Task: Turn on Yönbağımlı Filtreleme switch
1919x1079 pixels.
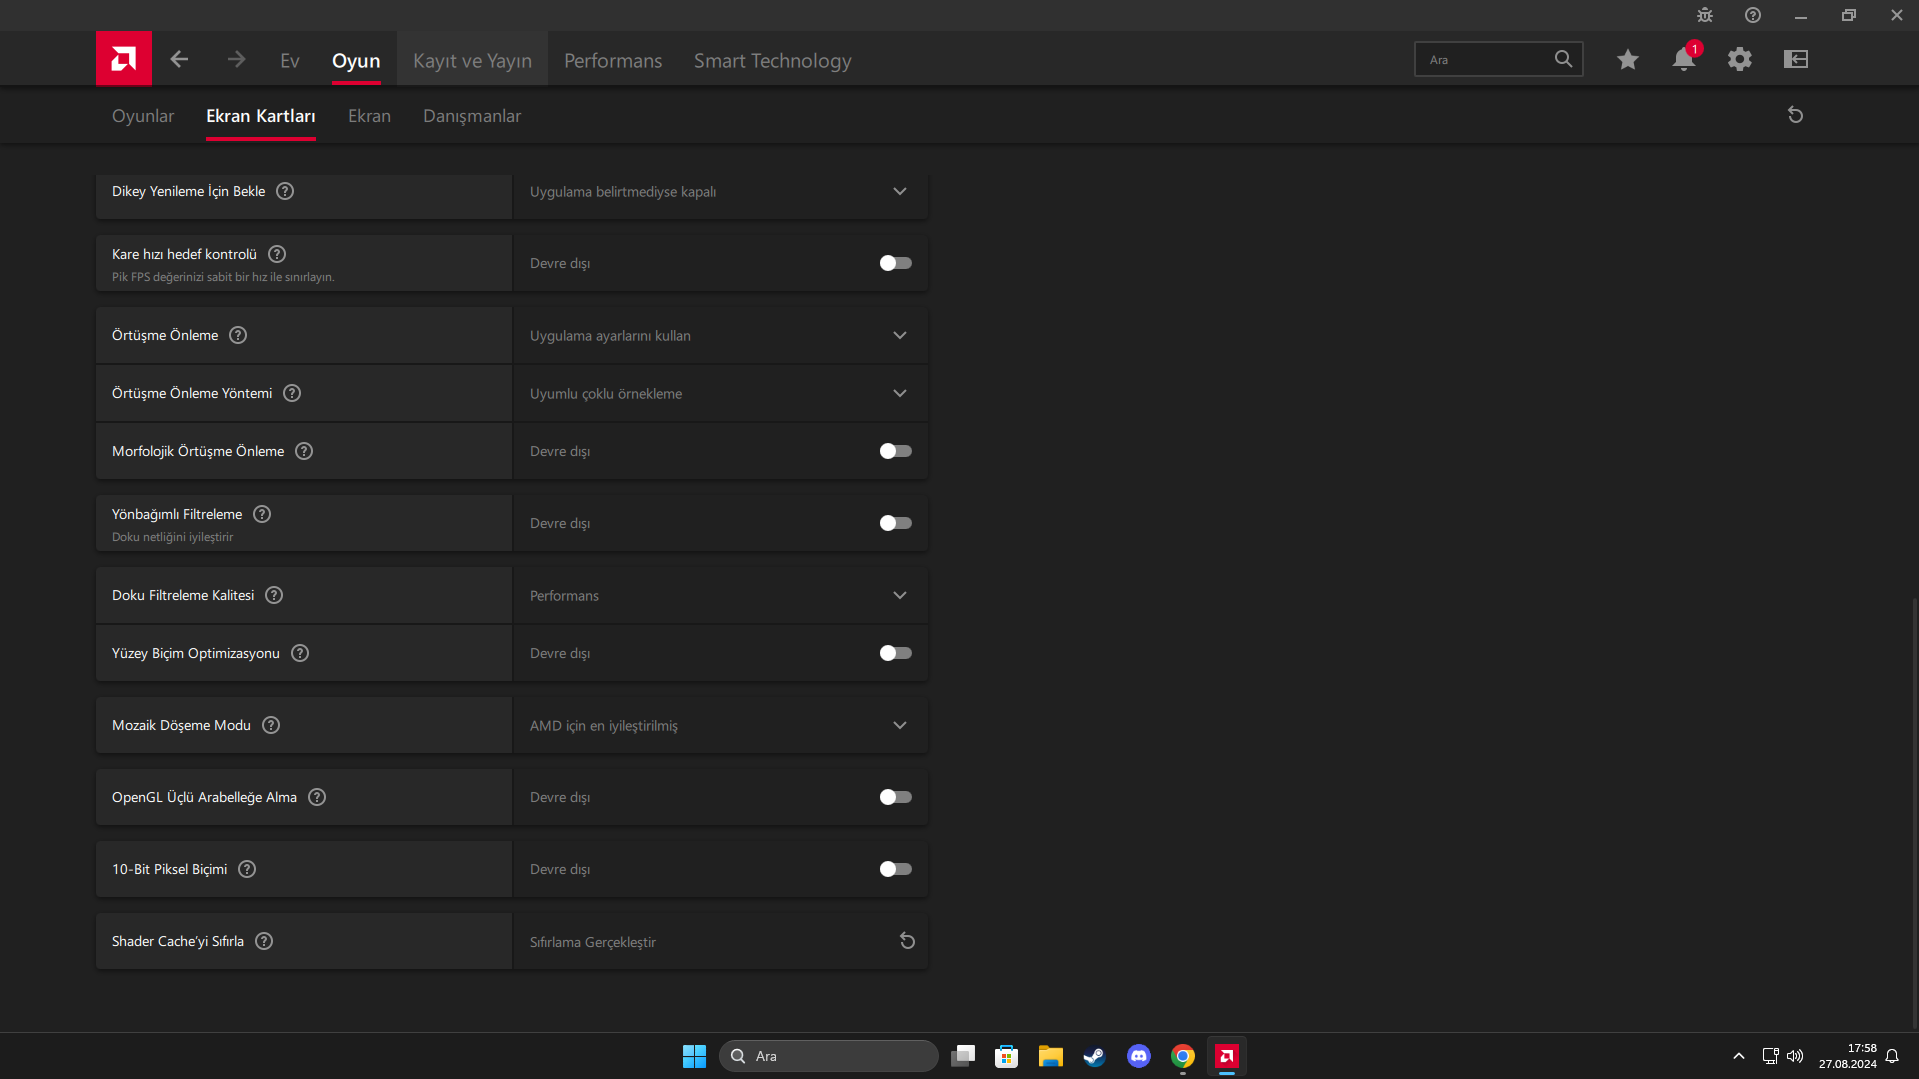Action: pyautogui.click(x=895, y=523)
